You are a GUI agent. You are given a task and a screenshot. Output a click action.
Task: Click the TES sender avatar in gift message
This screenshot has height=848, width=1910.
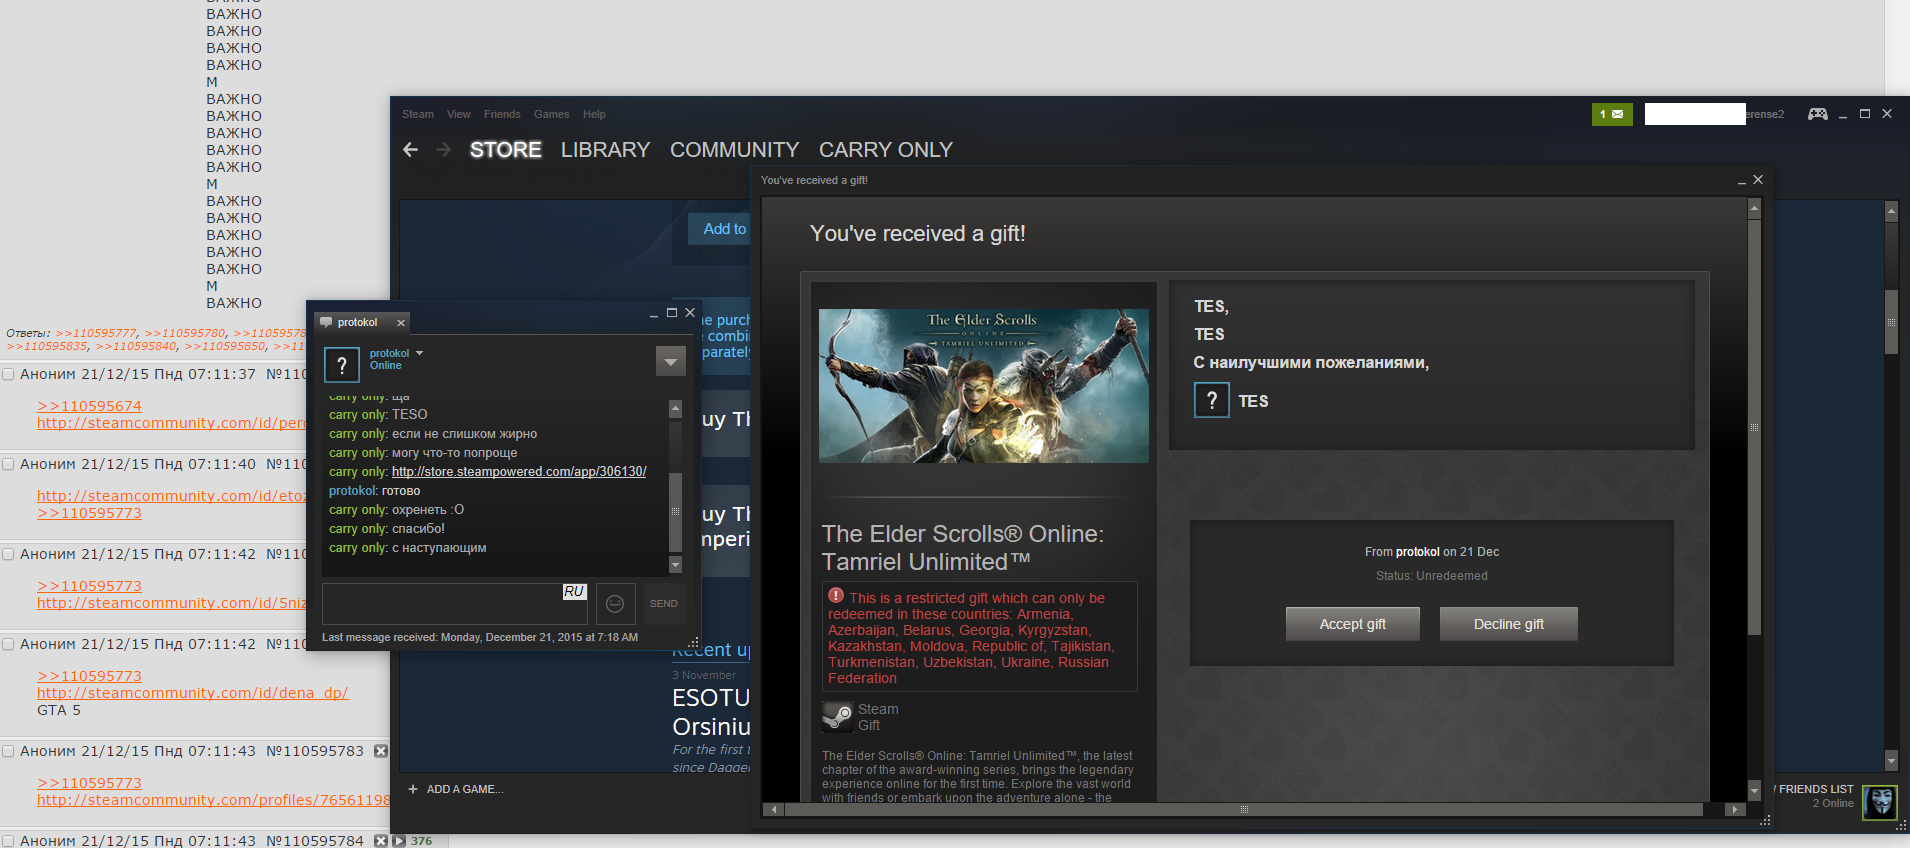pos(1211,401)
